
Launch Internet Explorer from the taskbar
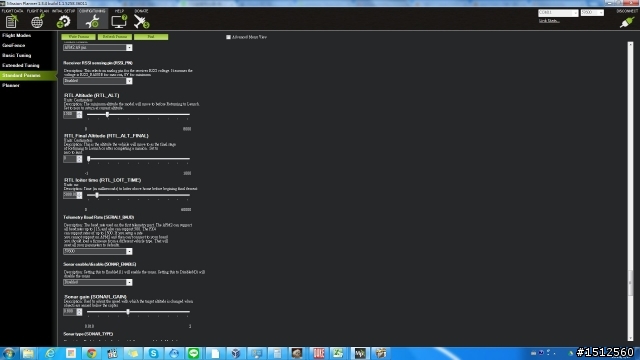click(50, 353)
